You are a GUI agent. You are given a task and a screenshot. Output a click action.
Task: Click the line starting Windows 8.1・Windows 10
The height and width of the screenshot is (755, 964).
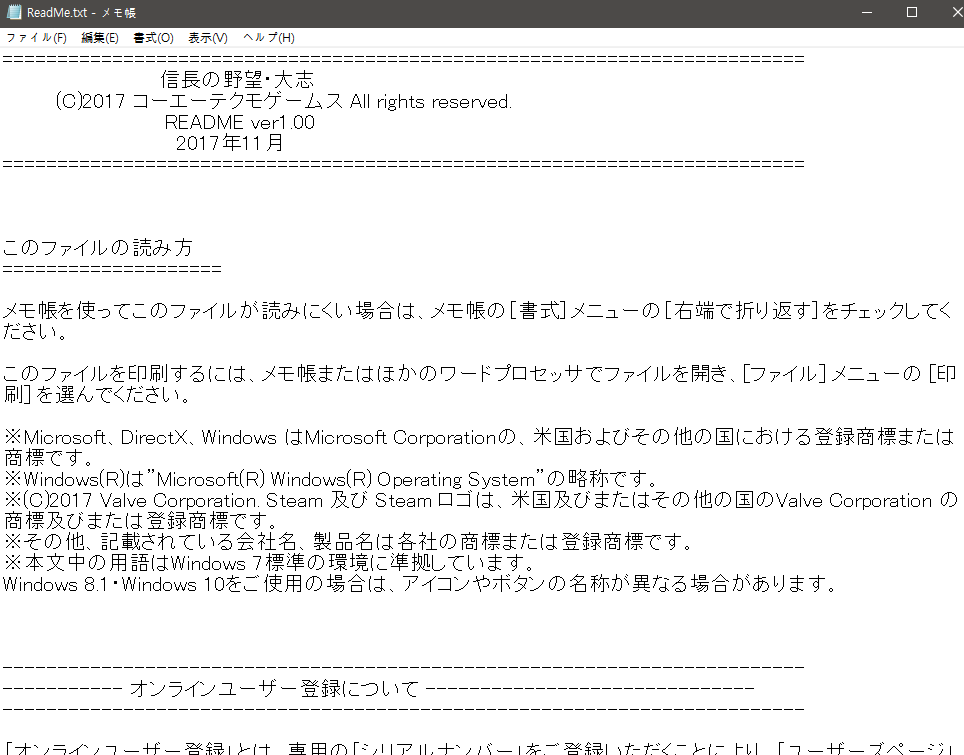coord(420,583)
